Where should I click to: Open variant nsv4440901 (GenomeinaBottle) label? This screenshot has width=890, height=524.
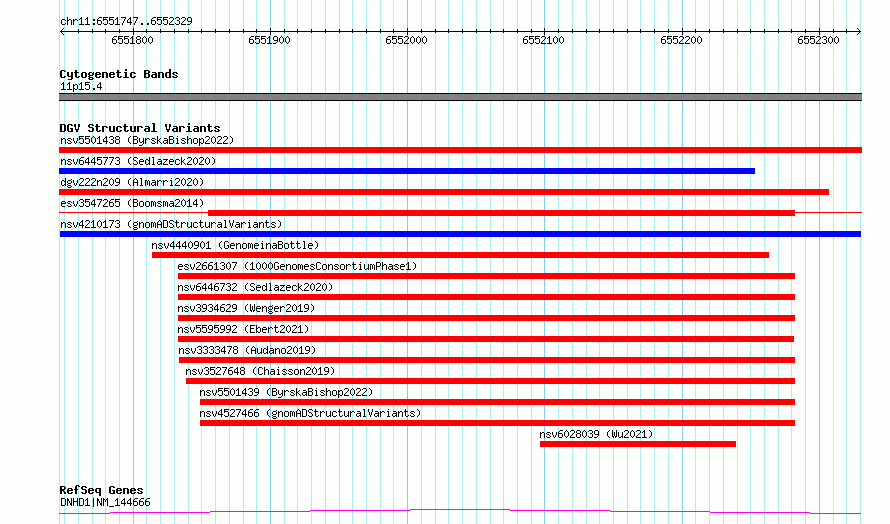click(x=235, y=245)
